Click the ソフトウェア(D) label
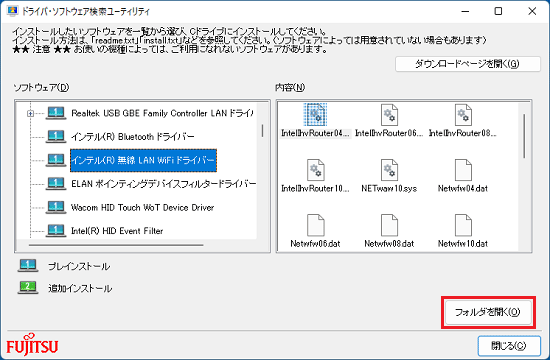 coord(41,87)
